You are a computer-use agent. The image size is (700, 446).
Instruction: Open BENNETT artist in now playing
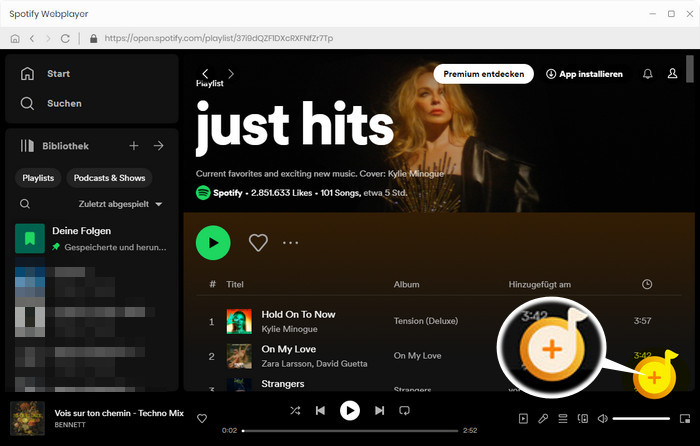pos(70,425)
